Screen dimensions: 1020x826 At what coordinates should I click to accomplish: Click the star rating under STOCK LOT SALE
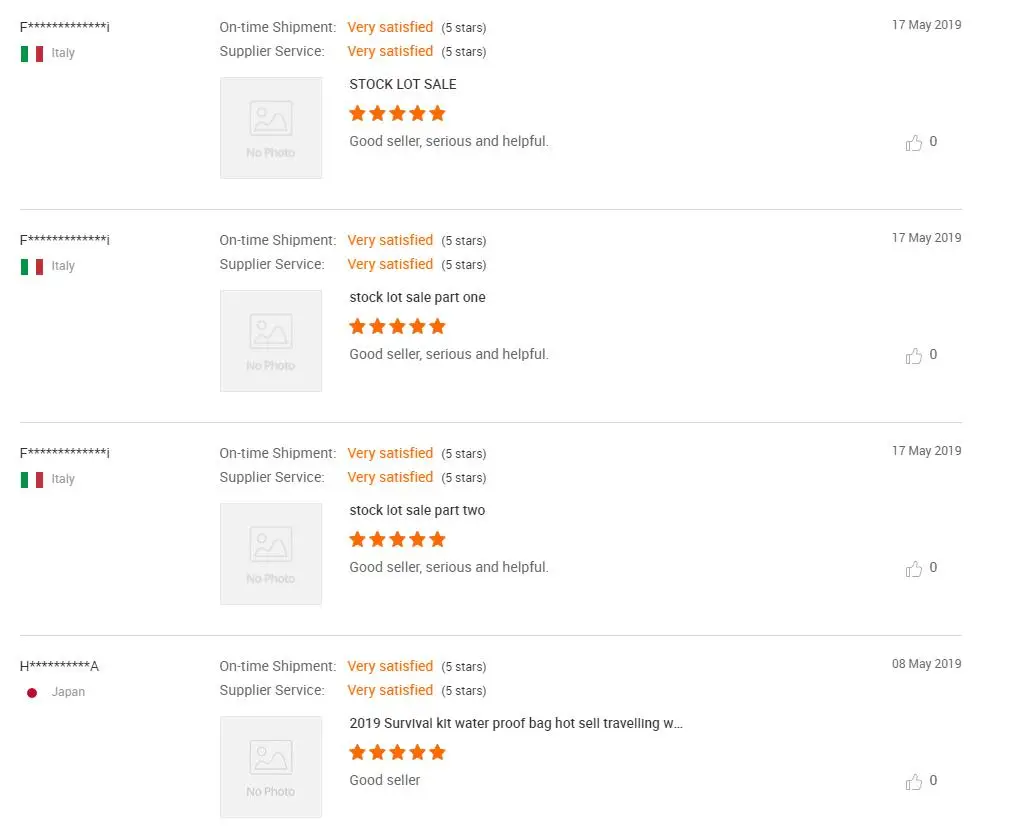[x=397, y=113]
